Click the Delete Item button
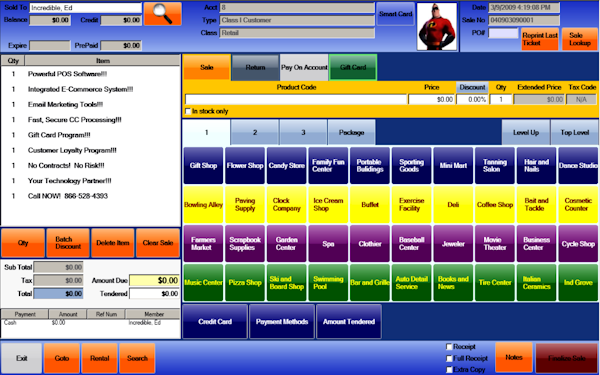 coord(113,243)
